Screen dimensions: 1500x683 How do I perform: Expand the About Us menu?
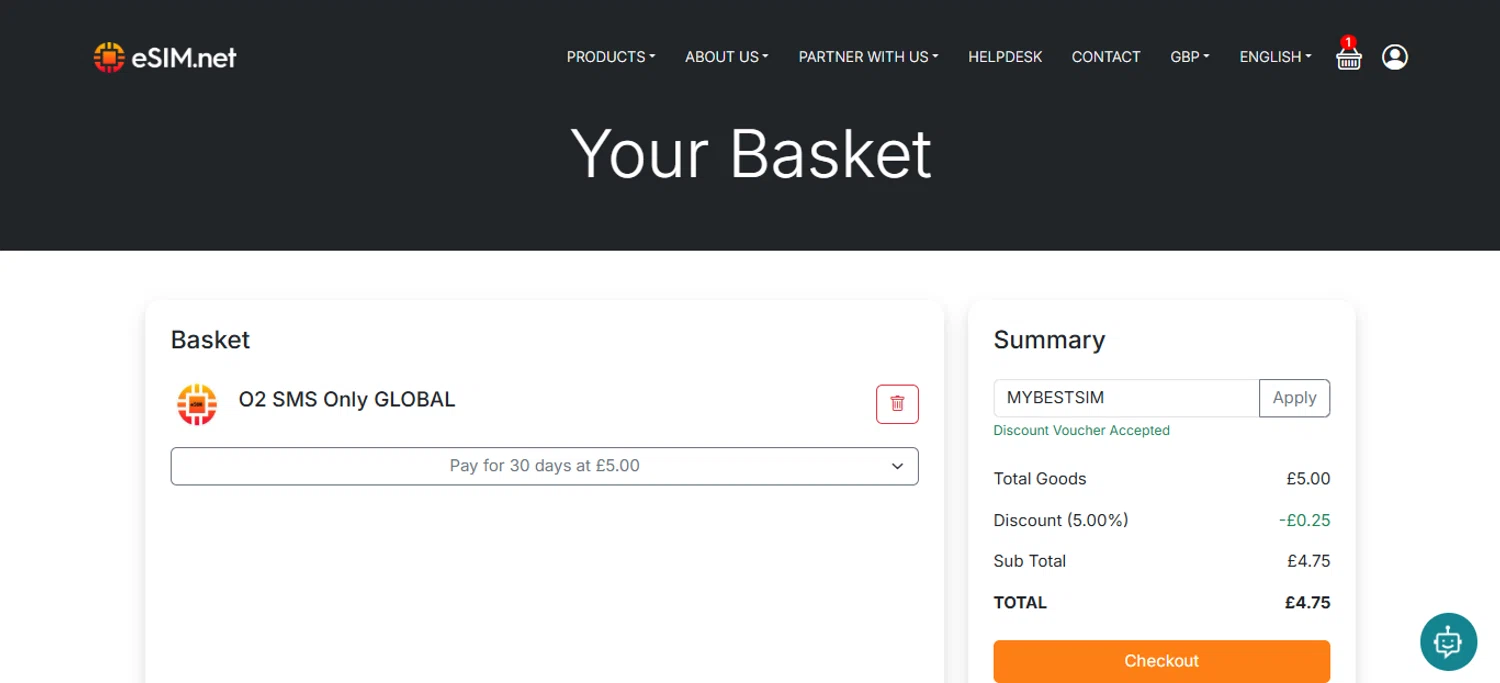coord(726,57)
